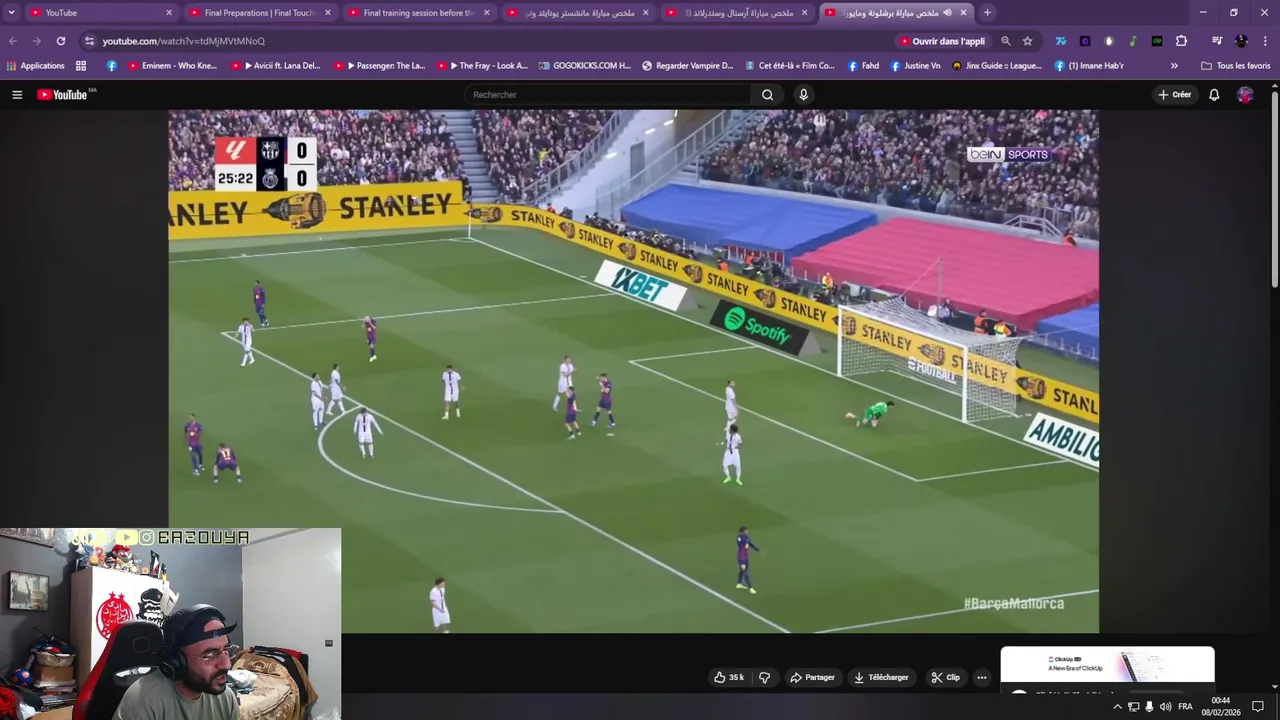The width and height of the screenshot is (1280, 720).
Task: Reload the current page
Action: click(x=61, y=41)
